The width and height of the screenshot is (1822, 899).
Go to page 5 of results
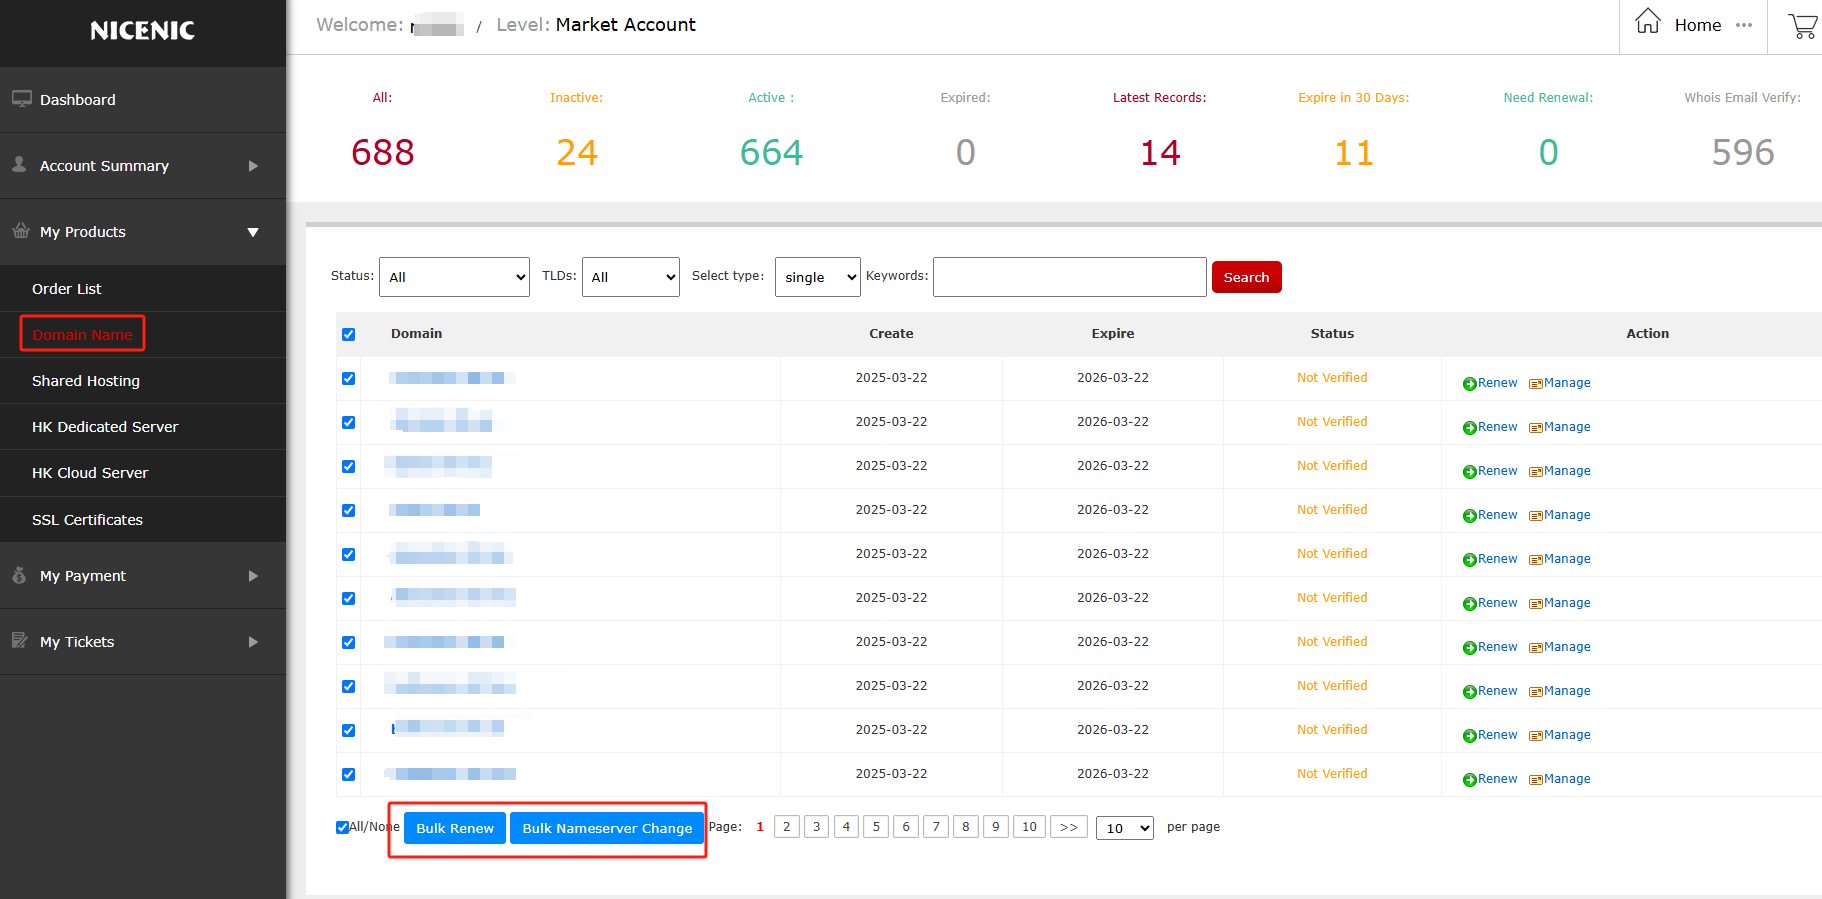(x=876, y=827)
